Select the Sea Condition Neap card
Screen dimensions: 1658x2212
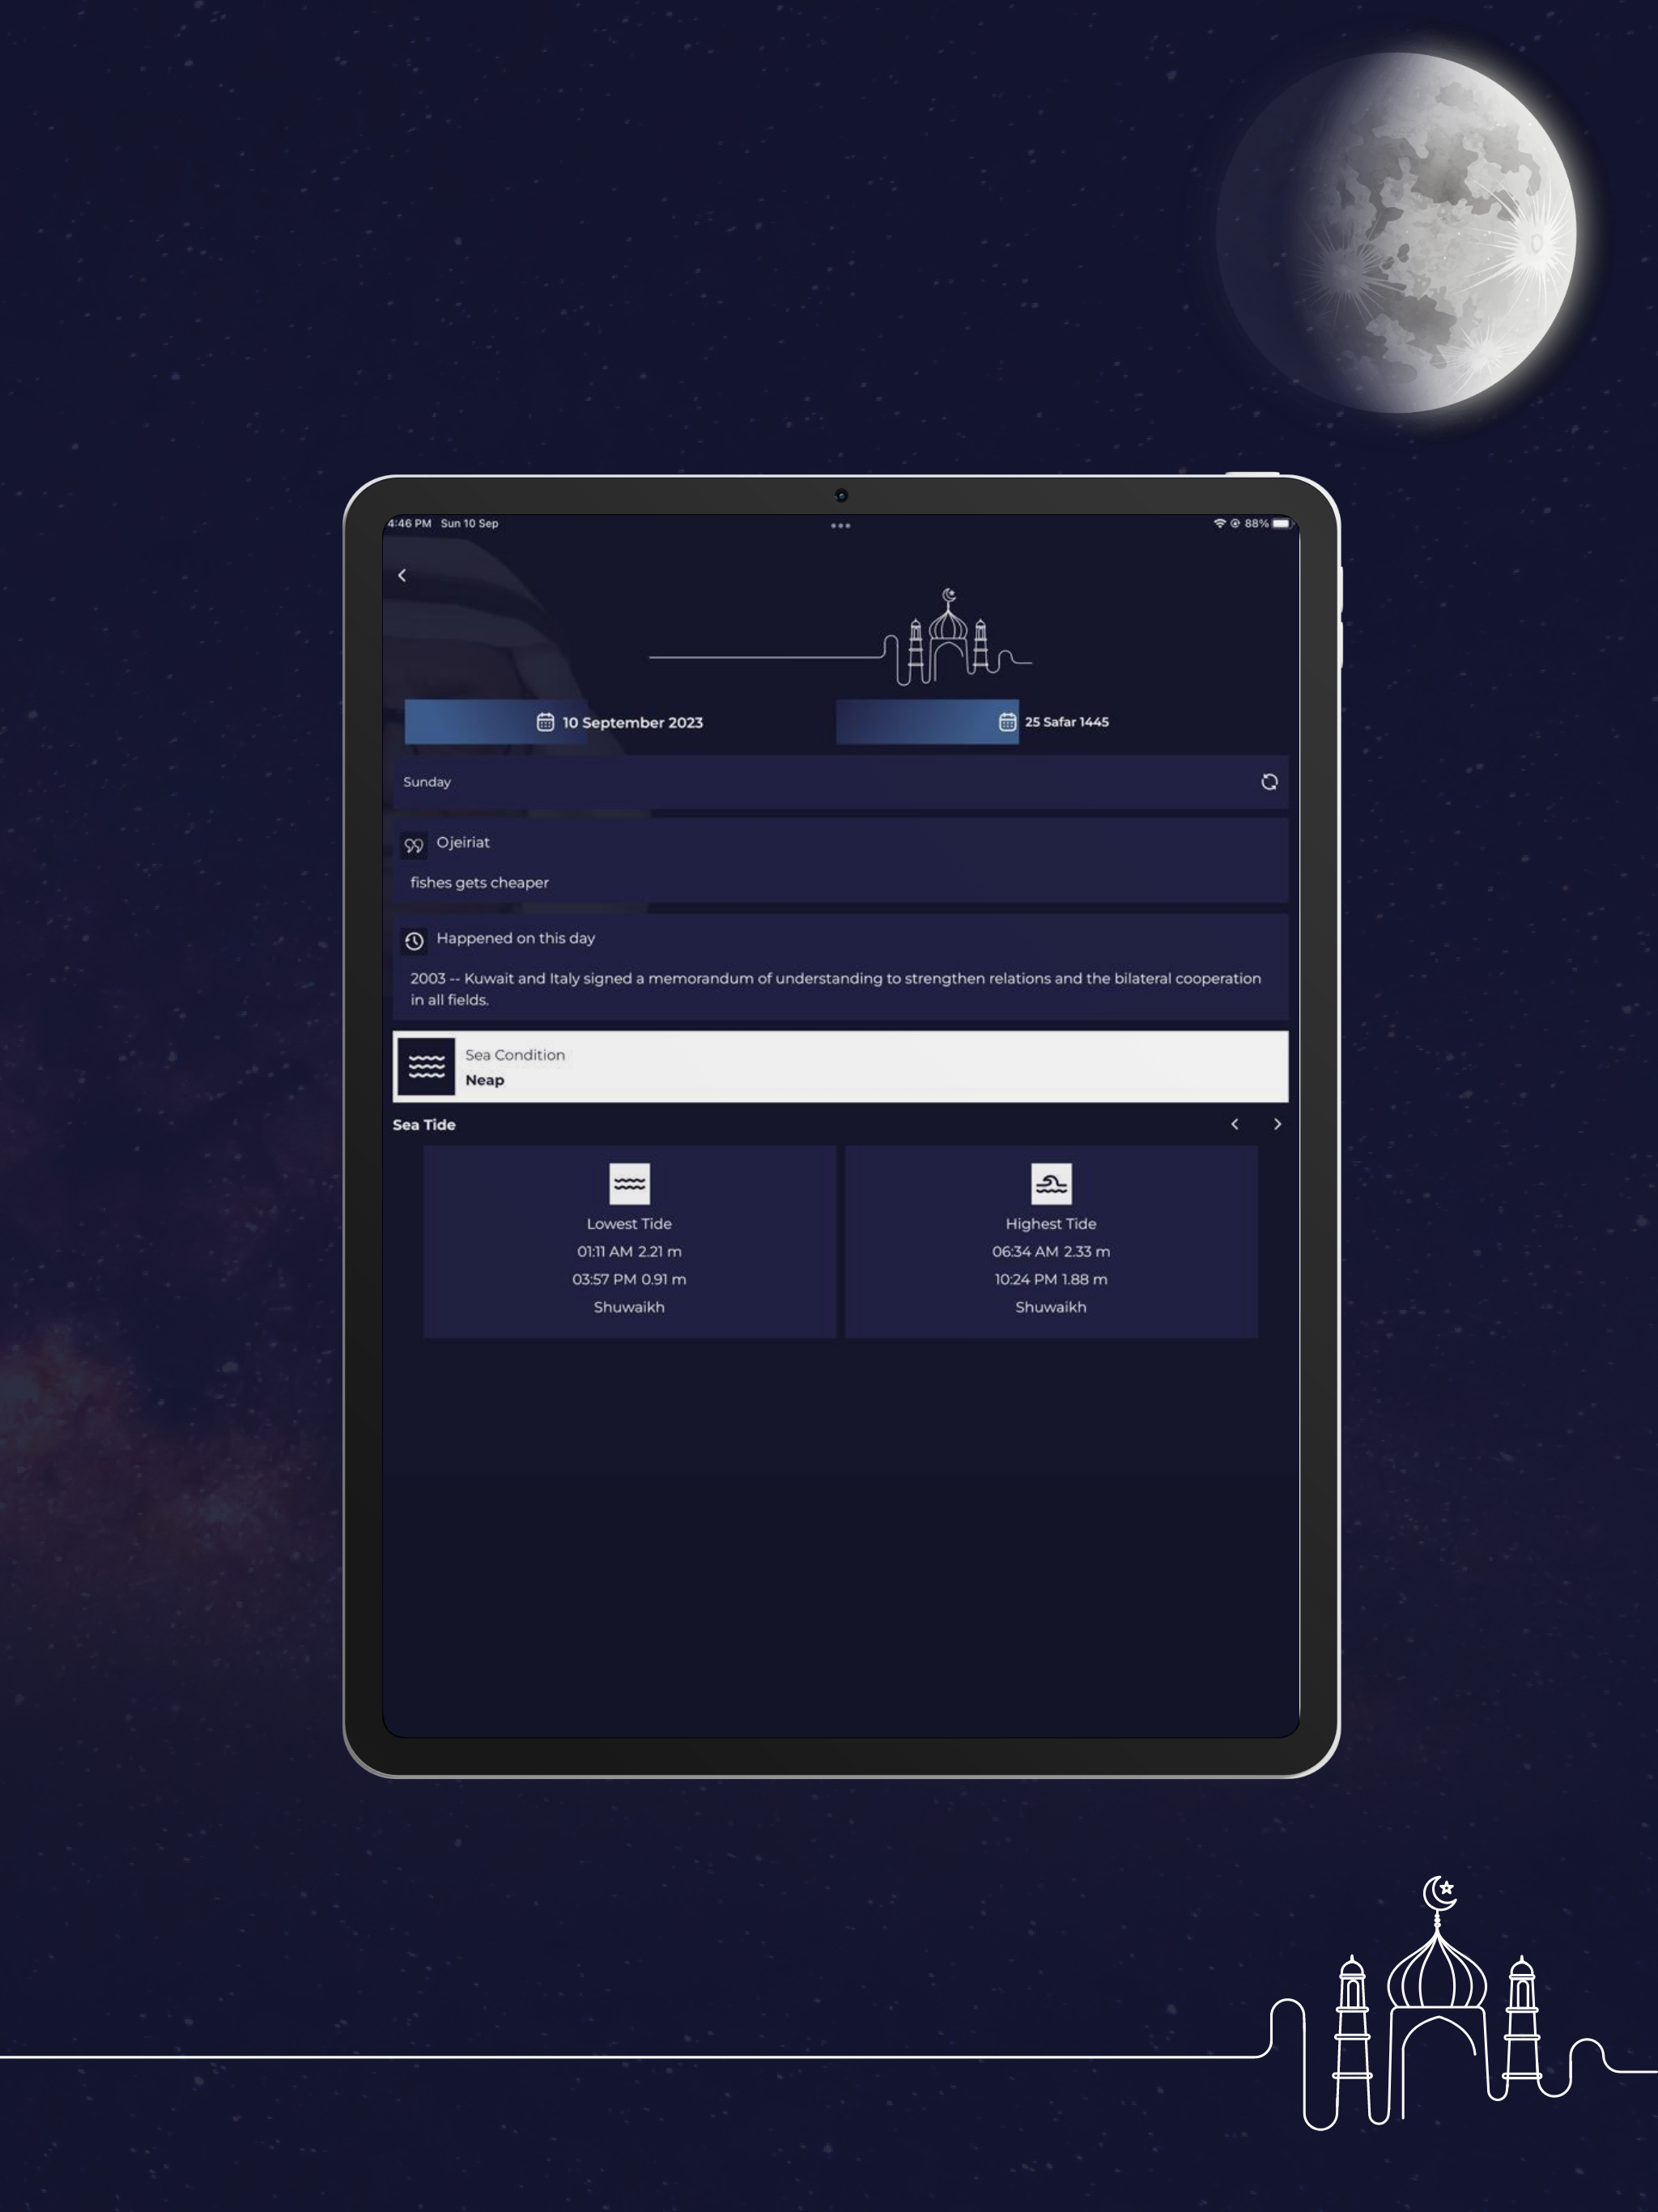tap(840, 1067)
